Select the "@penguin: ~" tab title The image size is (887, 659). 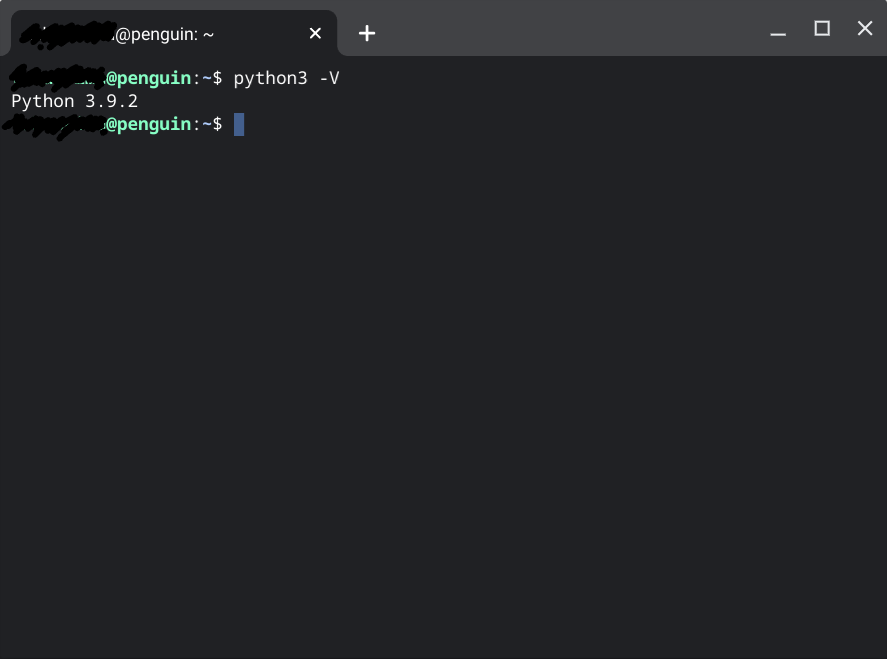(164, 34)
